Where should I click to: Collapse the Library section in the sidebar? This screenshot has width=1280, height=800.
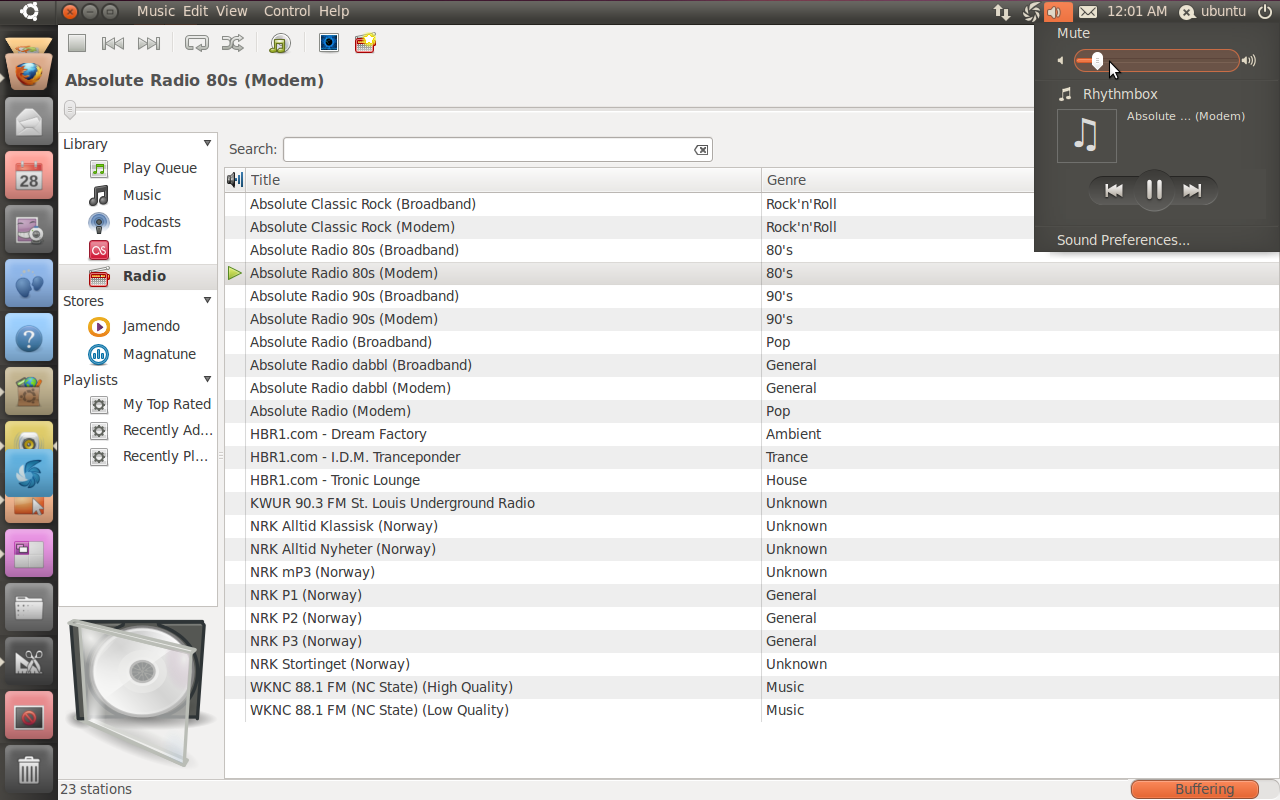(x=207, y=144)
